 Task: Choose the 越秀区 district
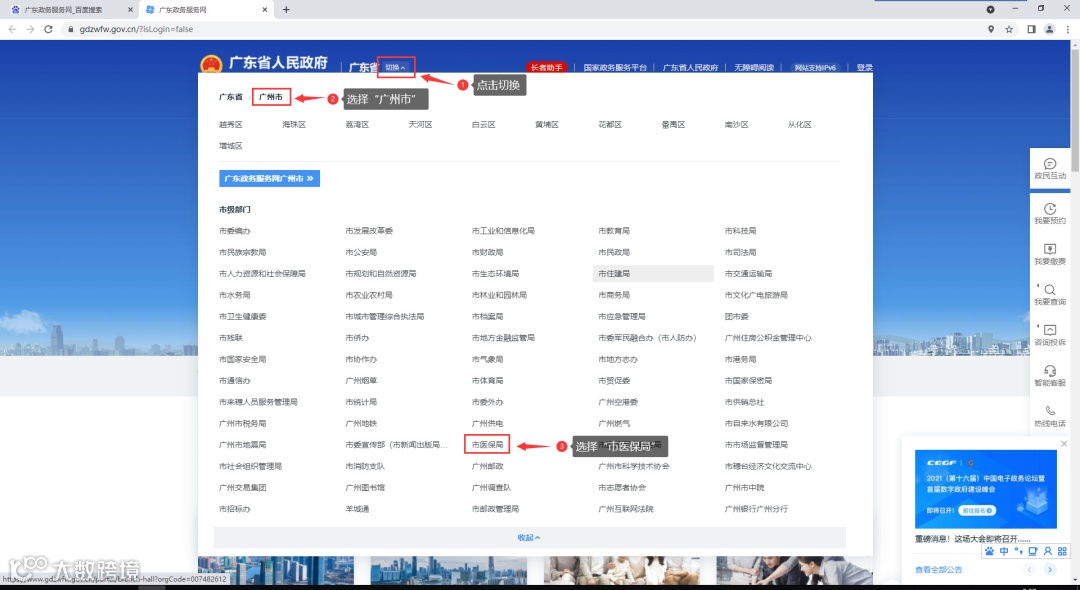pyautogui.click(x=231, y=125)
